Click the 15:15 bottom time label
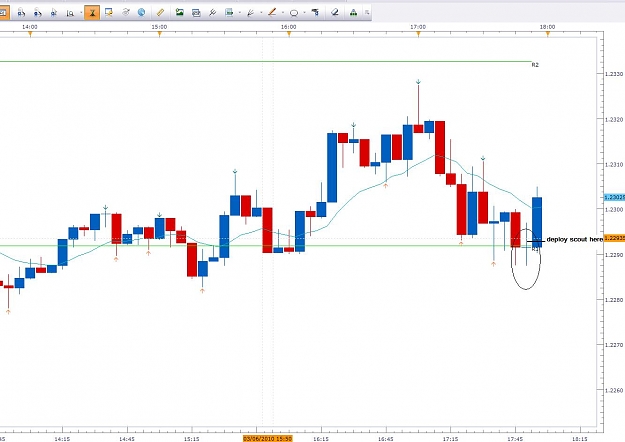The height and width of the screenshot is (442, 625). [192, 439]
